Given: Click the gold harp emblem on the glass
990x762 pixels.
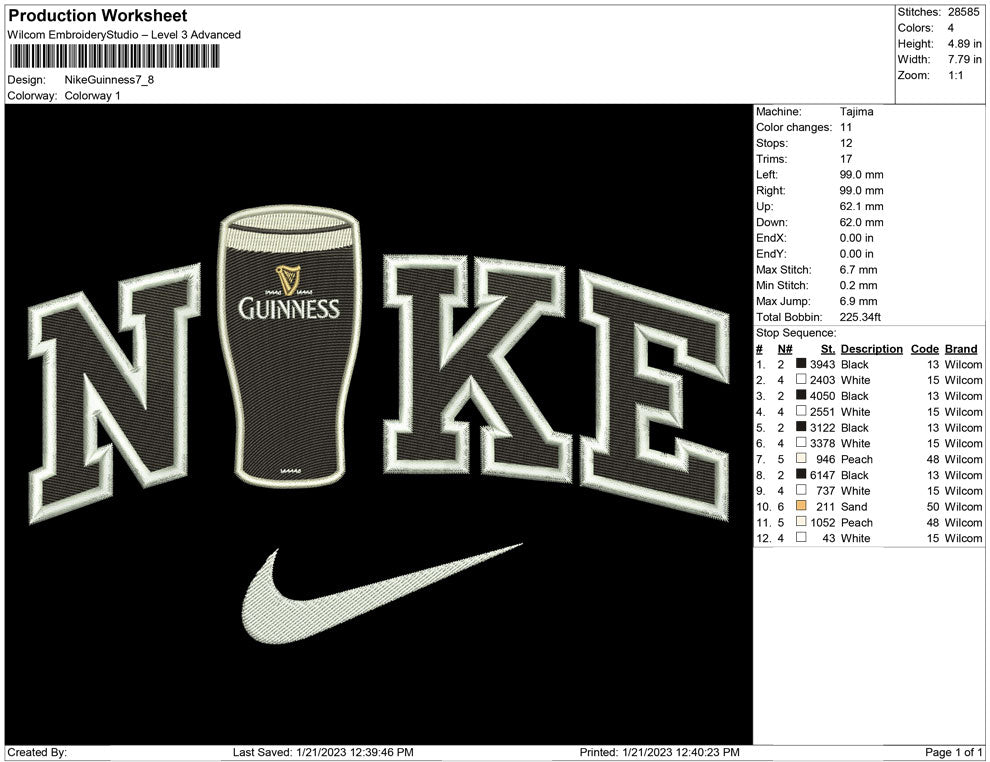Looking at the screenshot, I should [x=288, y=280].
